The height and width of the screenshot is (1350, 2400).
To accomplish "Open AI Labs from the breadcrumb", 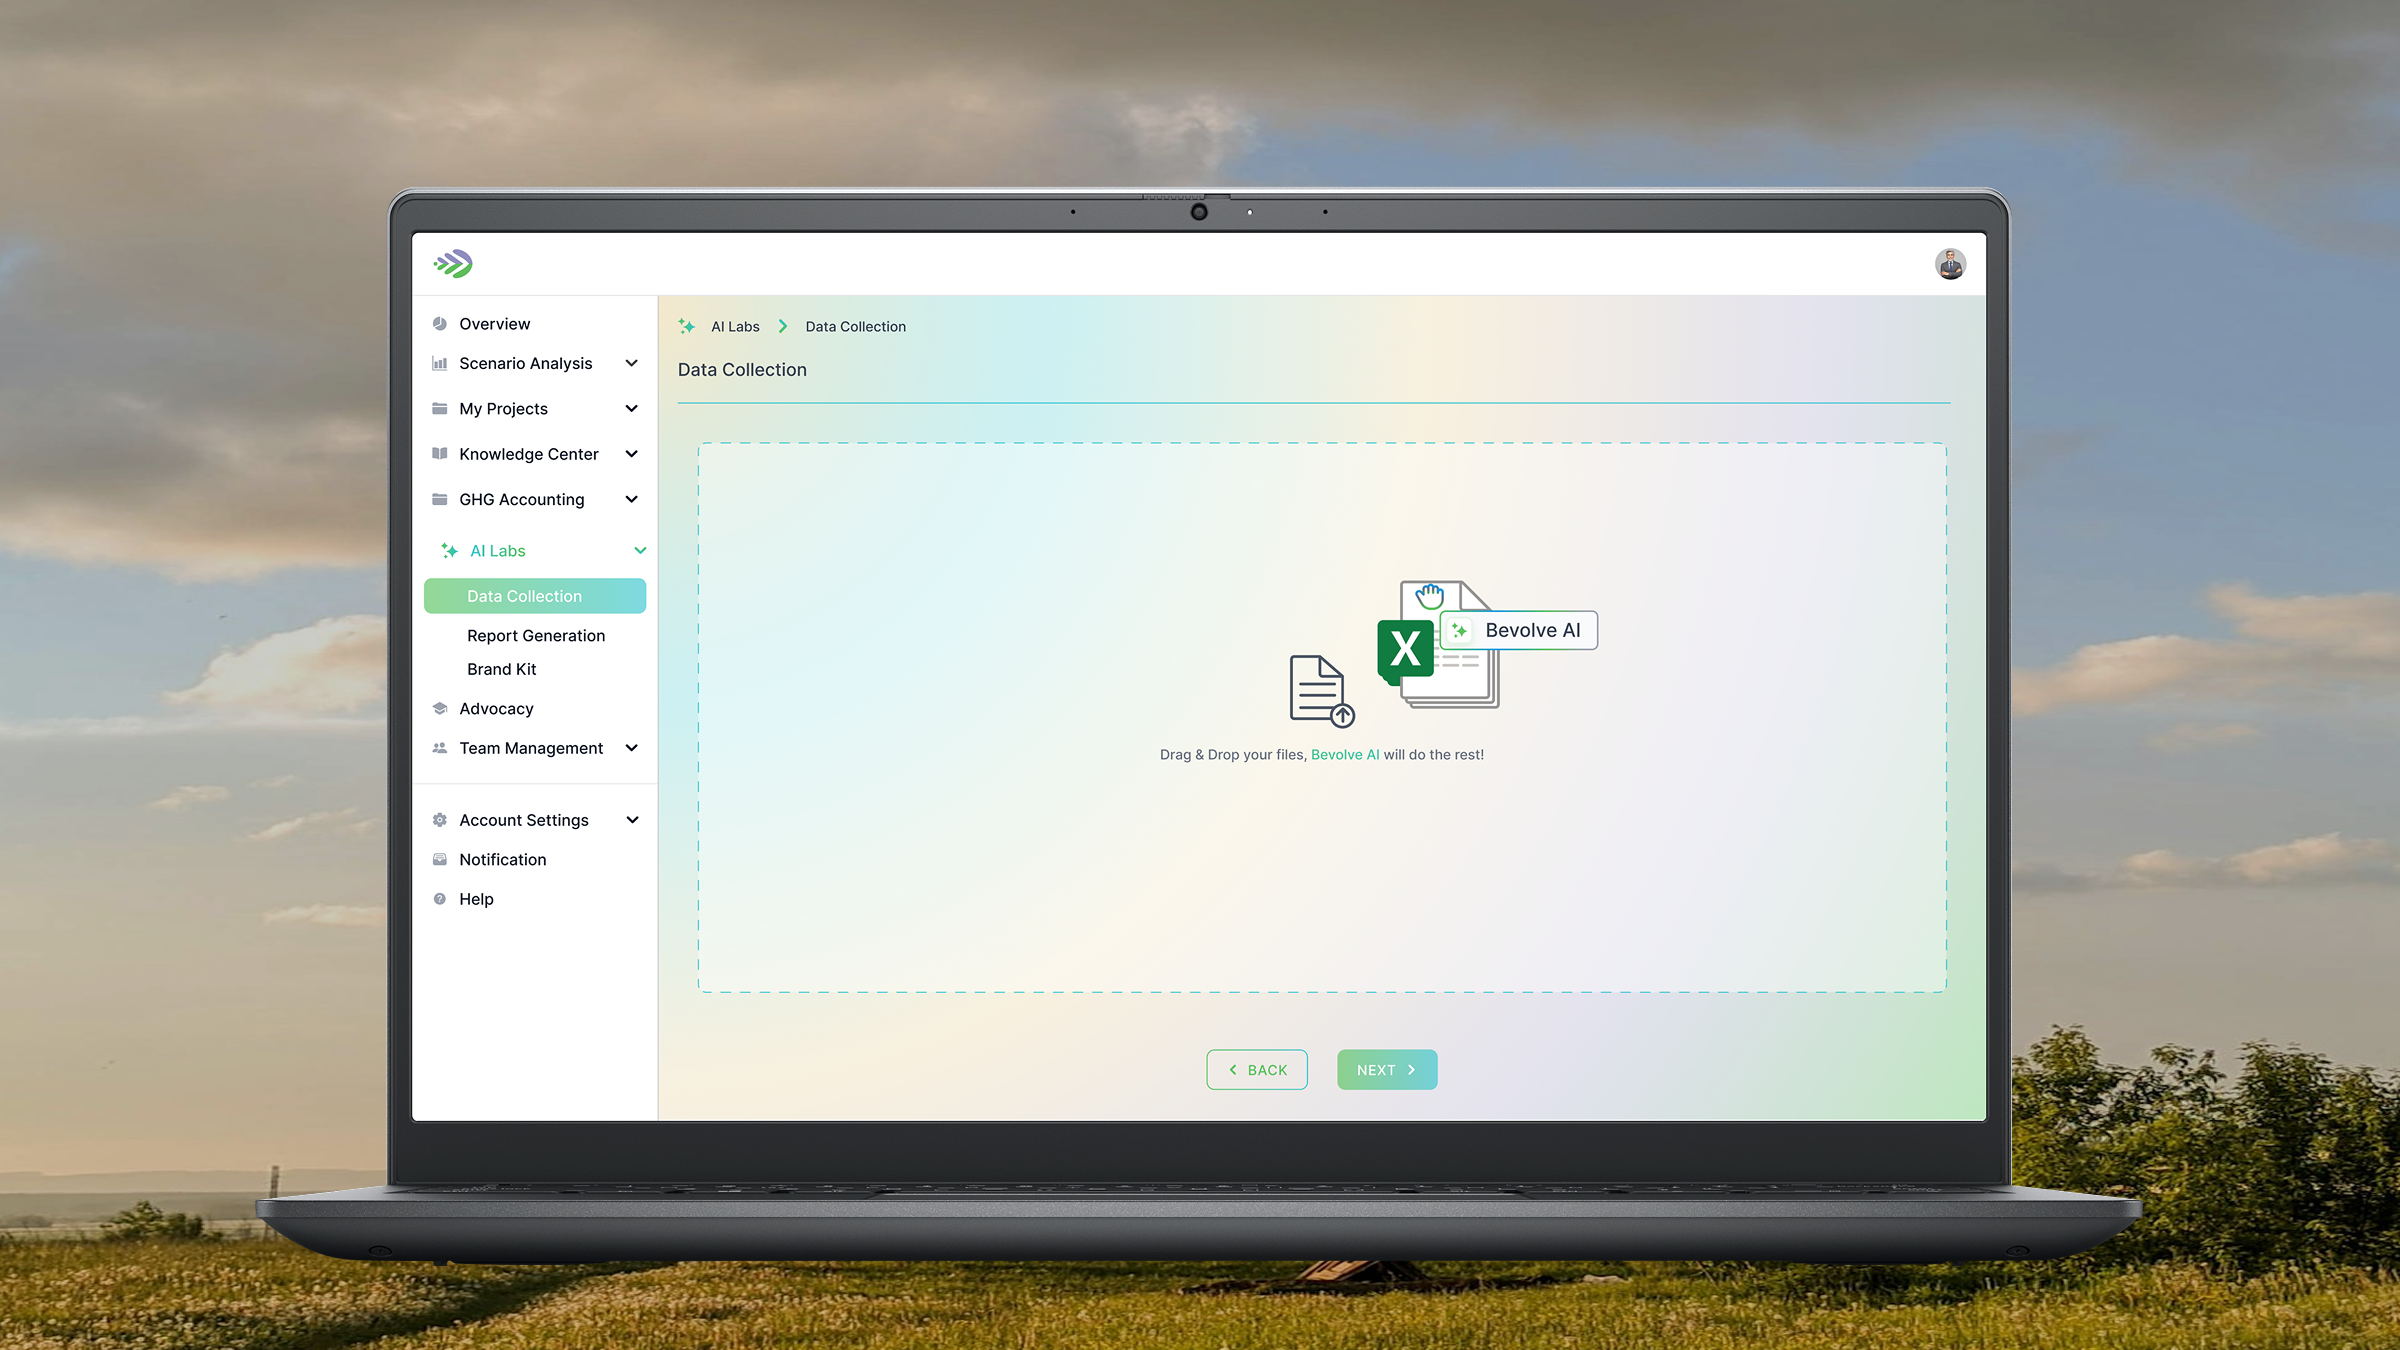I will click(735, 326).
